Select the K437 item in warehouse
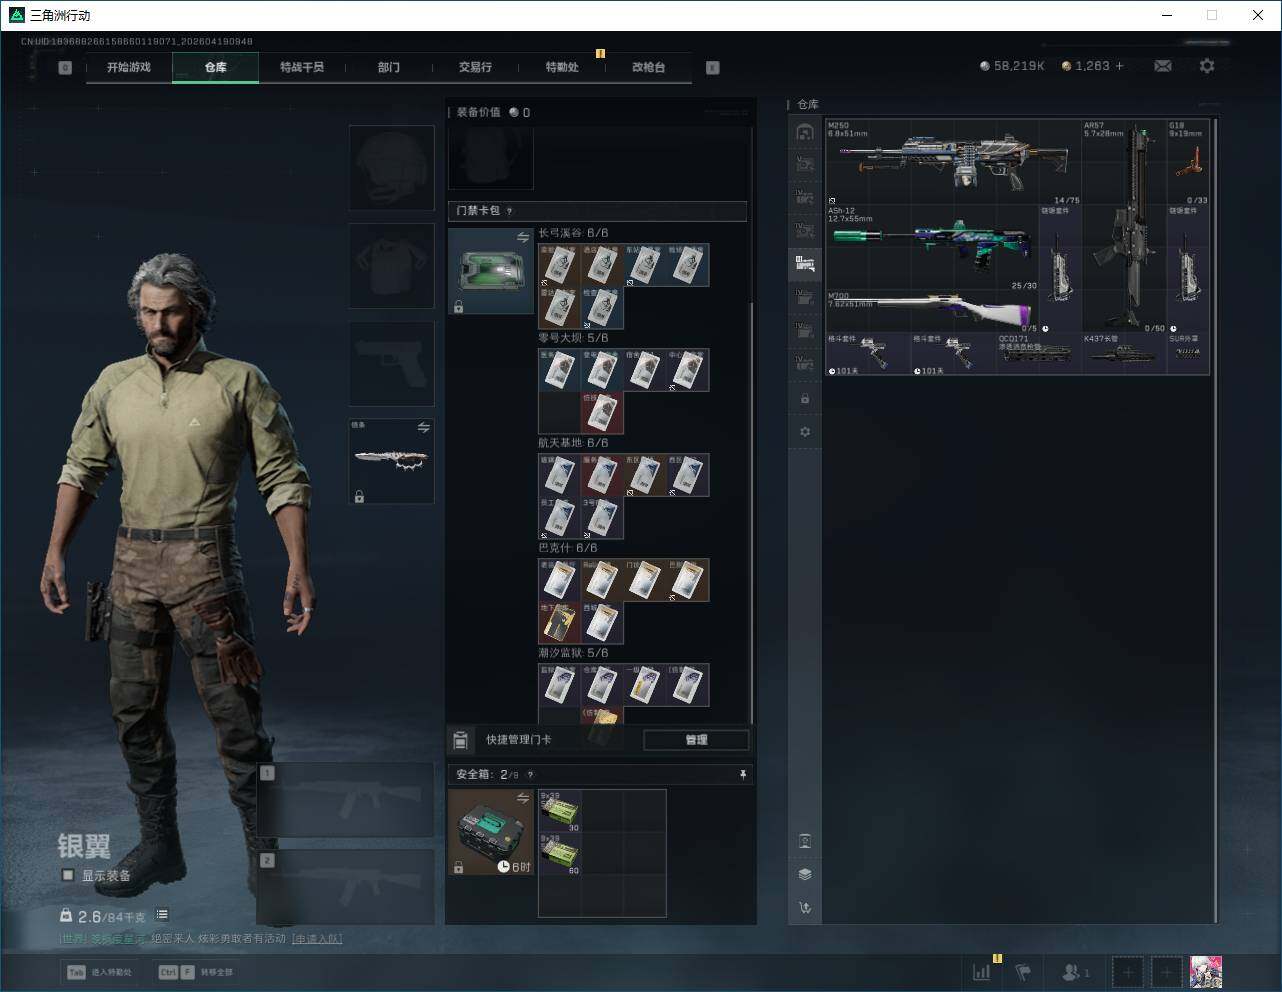Viewport: 1282px width, 992px height. click(x=1124, y=354)
